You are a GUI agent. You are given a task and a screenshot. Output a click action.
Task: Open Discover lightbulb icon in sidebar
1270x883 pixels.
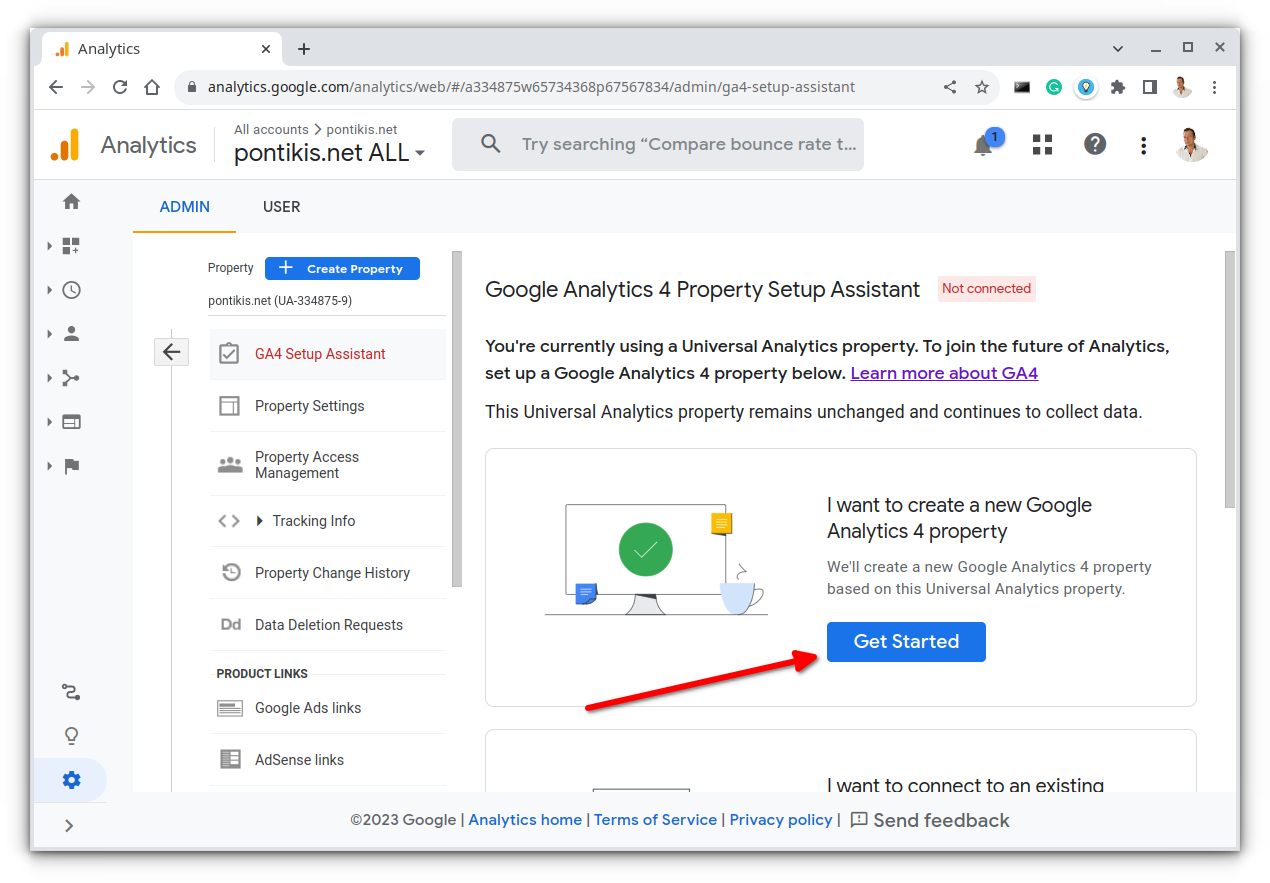(x=71, y=736)
